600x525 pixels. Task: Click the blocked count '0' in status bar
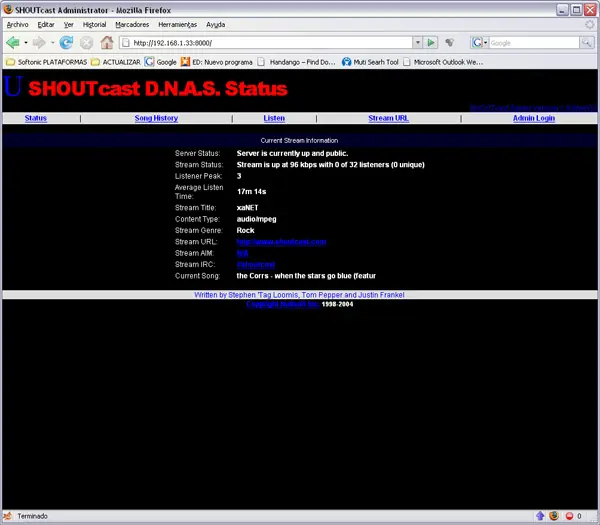(579, 516)
